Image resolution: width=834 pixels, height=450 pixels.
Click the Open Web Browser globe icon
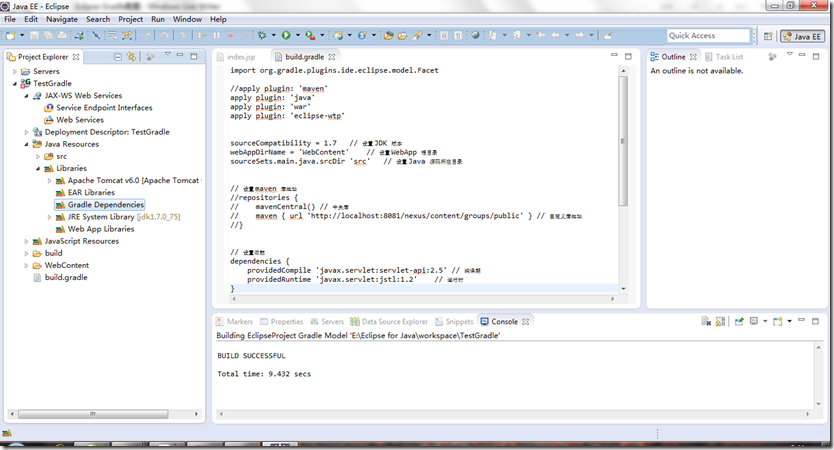click(x=475, y=36)
